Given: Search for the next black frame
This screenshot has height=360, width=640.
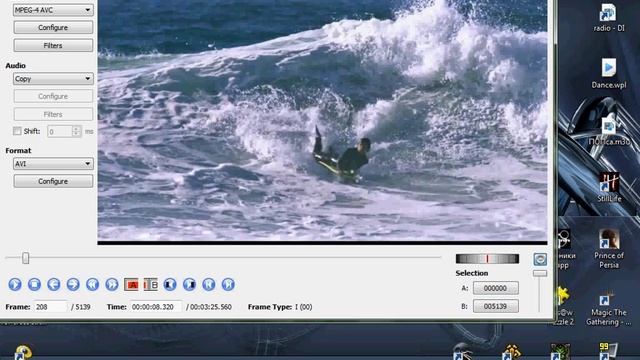Looking at the screenshot, I should click(x=189, y=284).
